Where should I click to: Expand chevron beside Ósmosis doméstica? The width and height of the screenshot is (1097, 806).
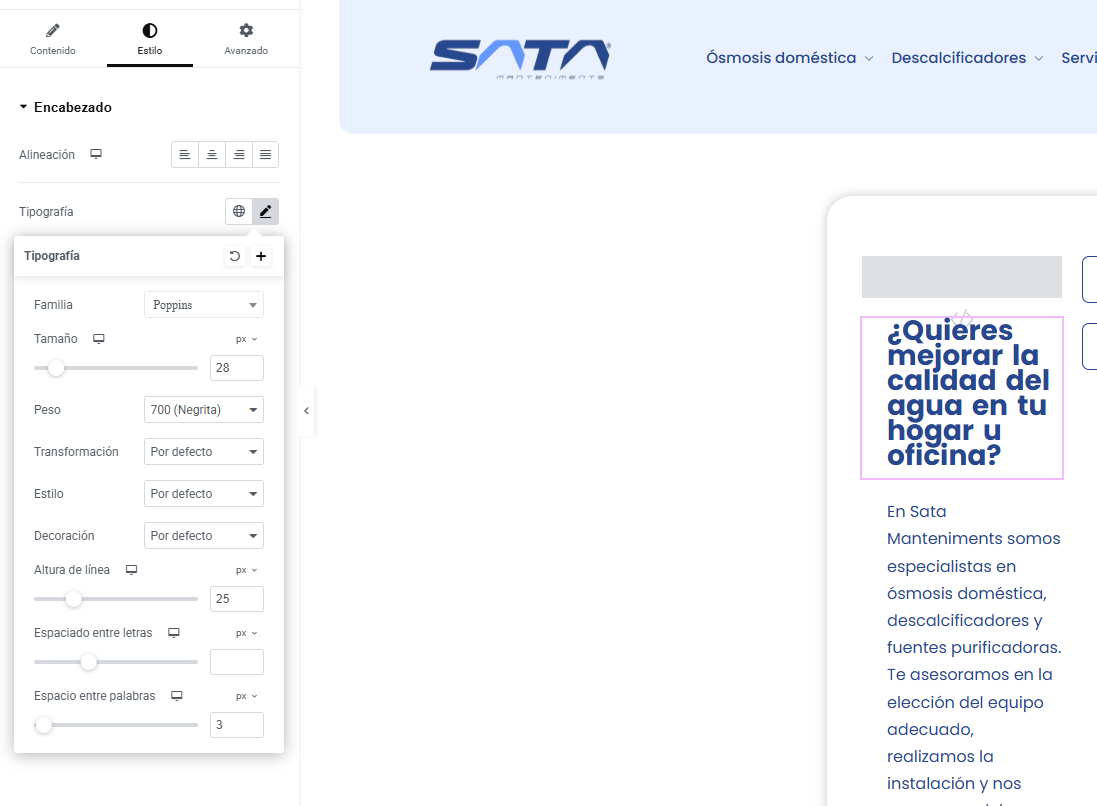(869, 59)
